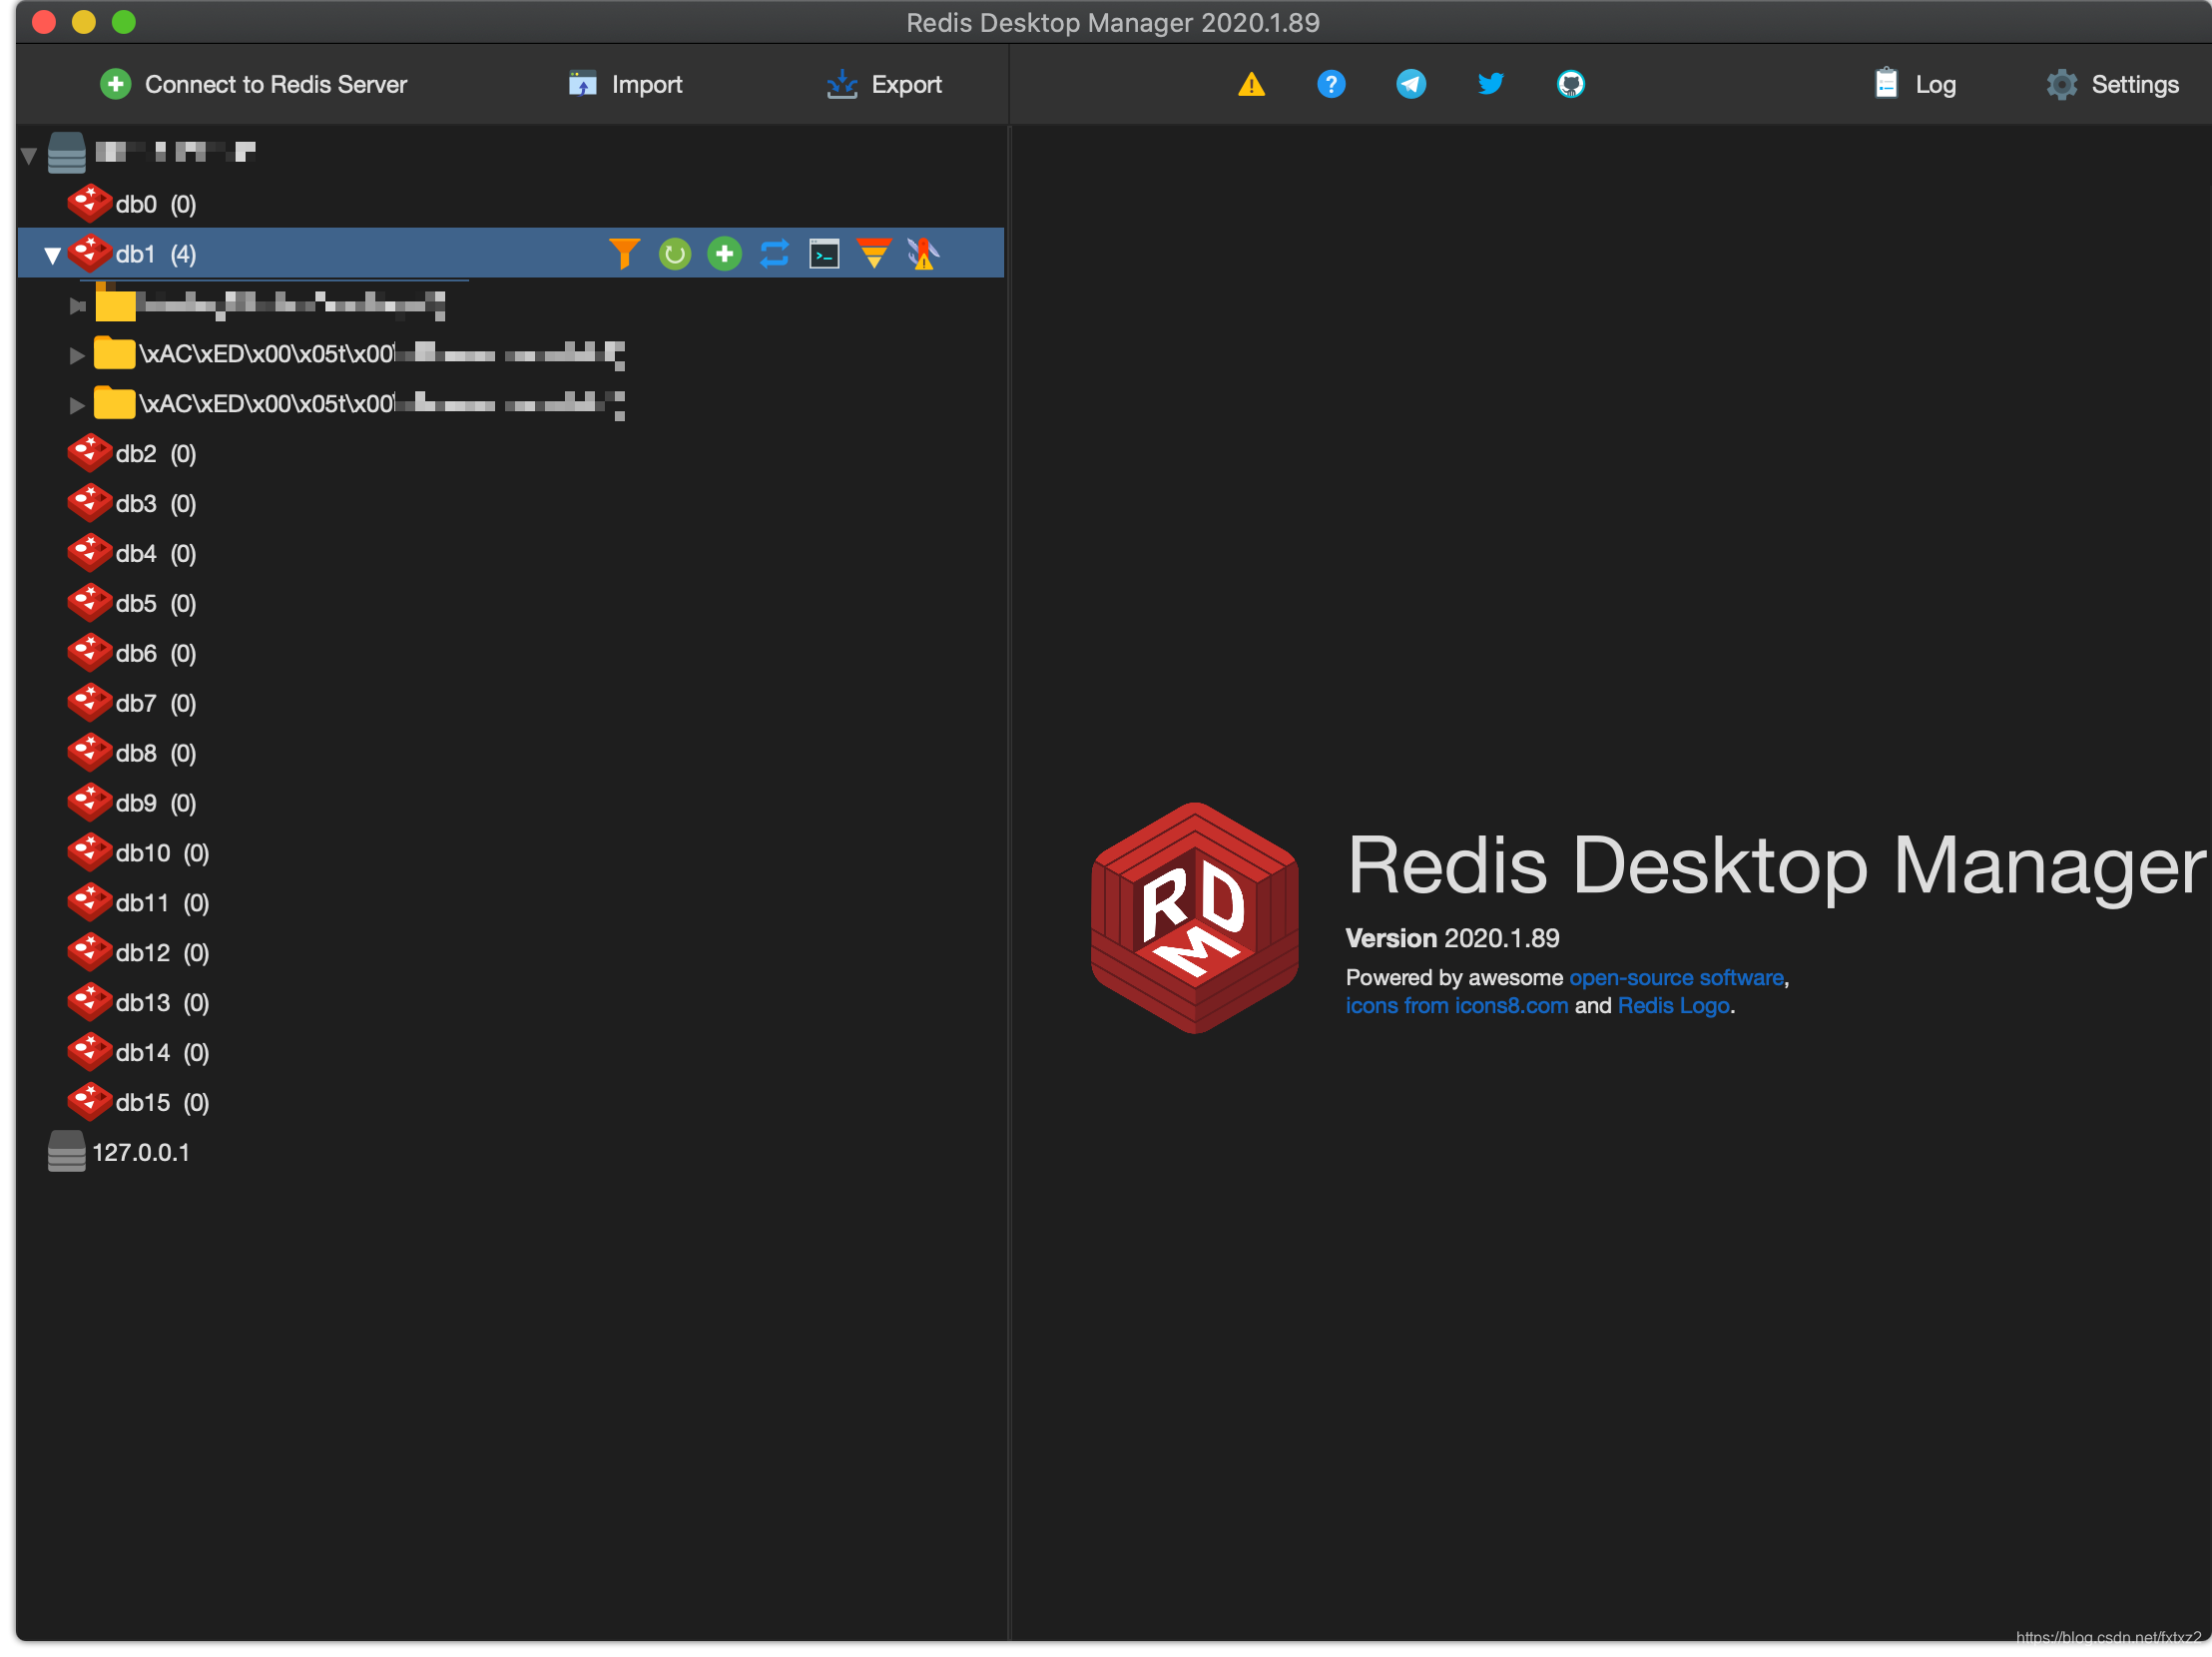The height and width of the screenshot is (1657, 2212).
Task: Select the 127.0.0.1 connection
Action: (x=140, y=1153)
